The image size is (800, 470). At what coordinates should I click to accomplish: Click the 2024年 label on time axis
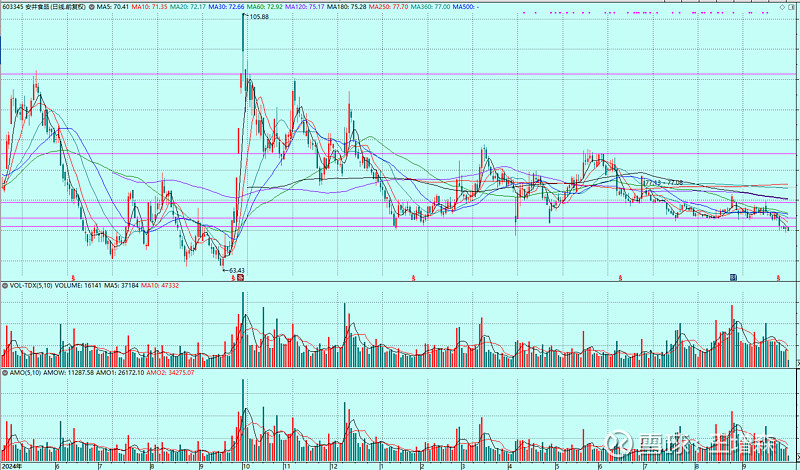pyautogui.click(x=12, y=465)
